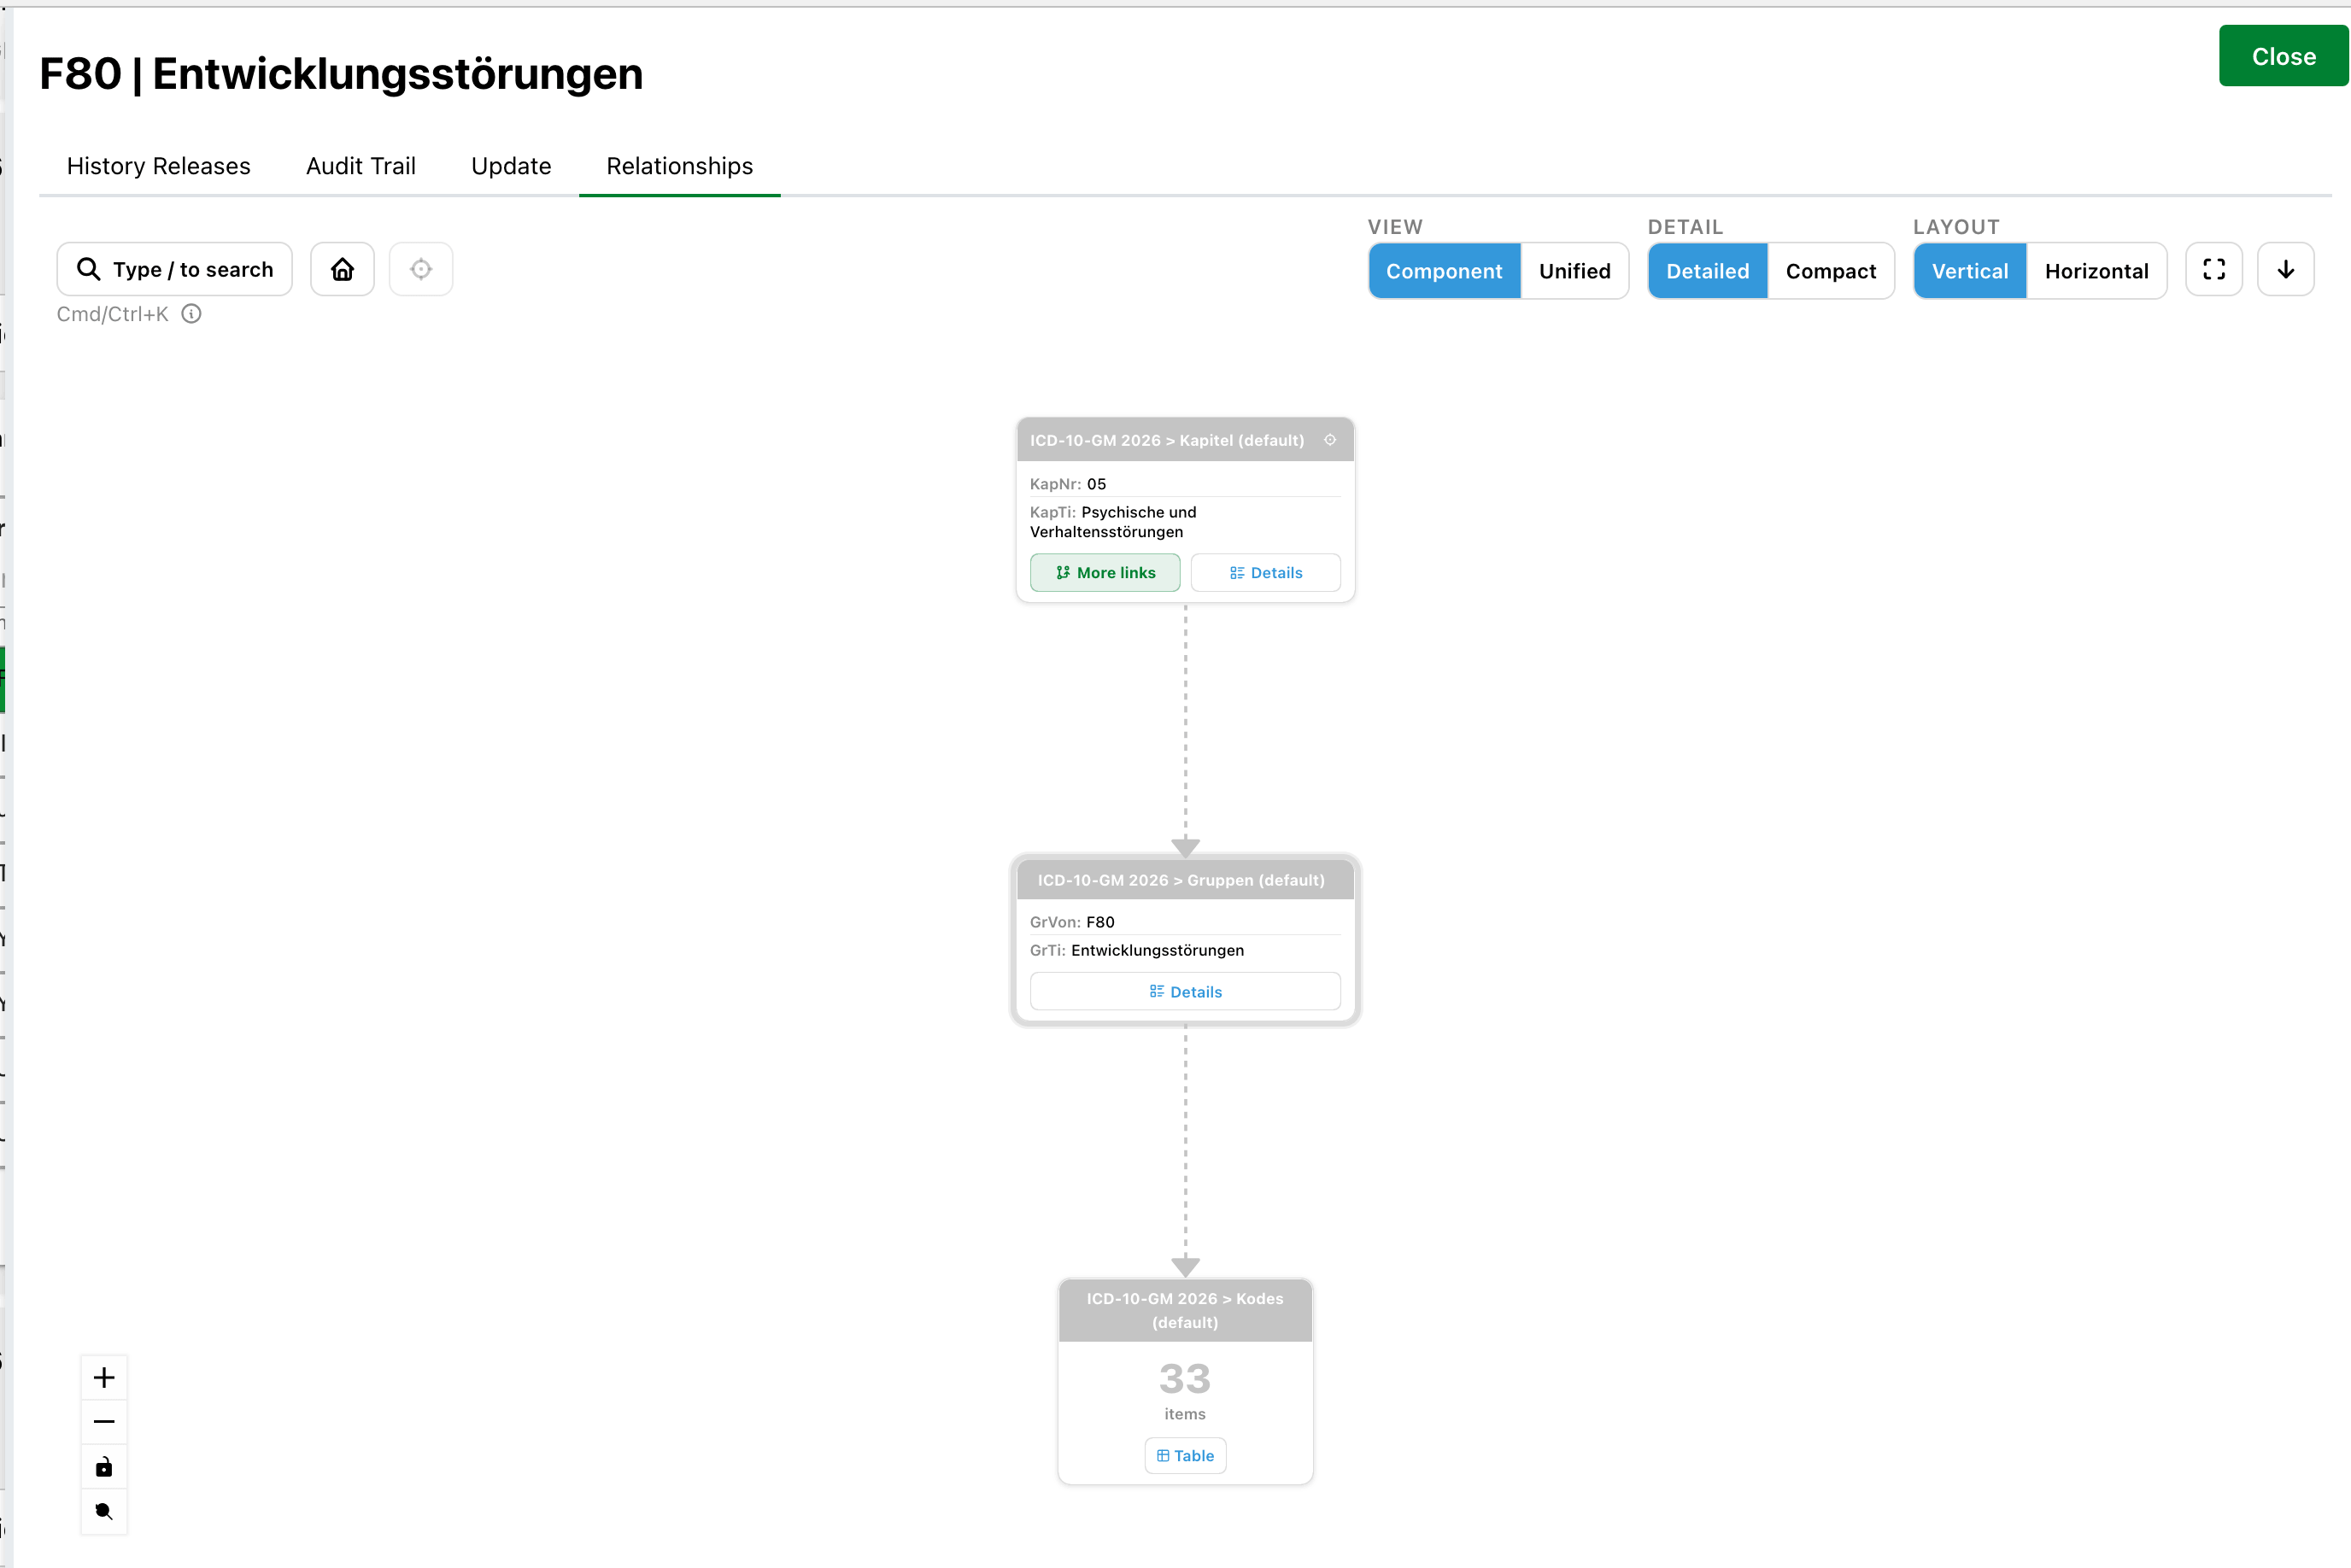Click the info icon next to Cmd/Ctrl+K
The width and height of the screenshot is (2351, 1568).
click(x=191, y=314)
